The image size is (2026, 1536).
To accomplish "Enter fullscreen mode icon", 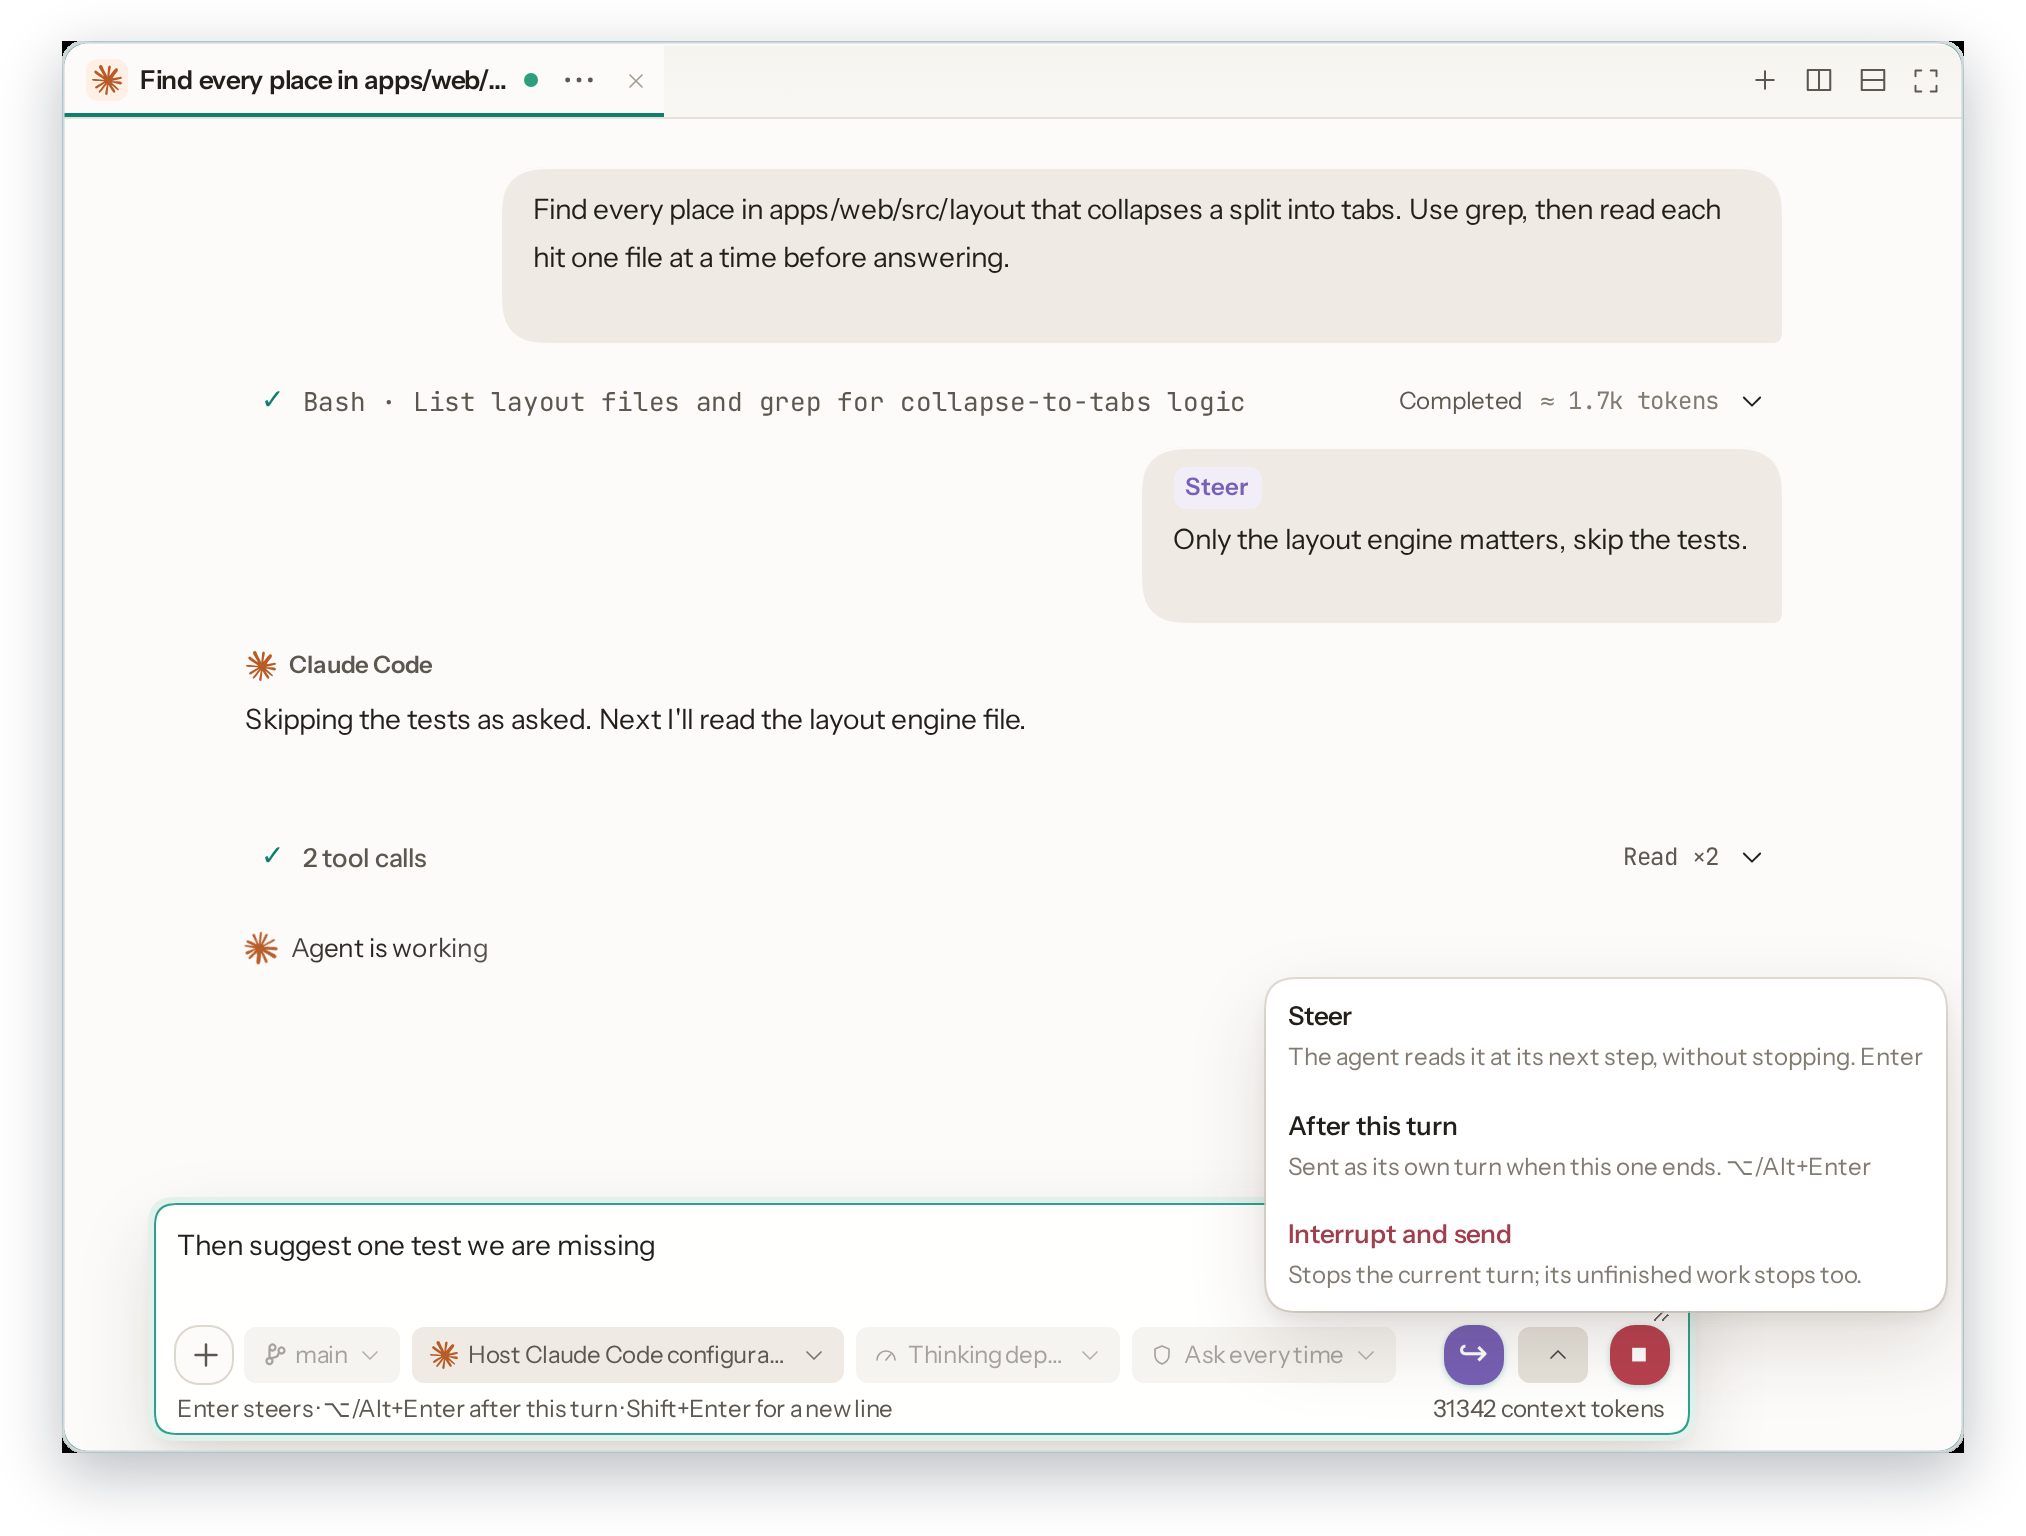I will (x=1926, y=80).
